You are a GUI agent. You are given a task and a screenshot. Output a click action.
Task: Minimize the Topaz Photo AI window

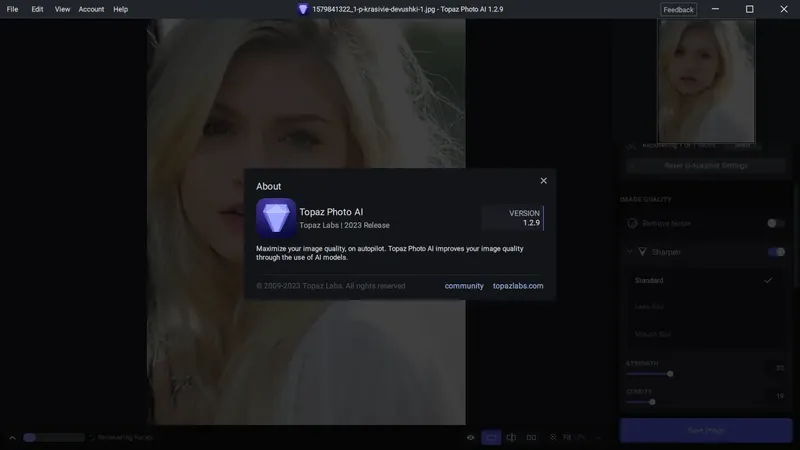pyautogui.click(x=715, y=9)
